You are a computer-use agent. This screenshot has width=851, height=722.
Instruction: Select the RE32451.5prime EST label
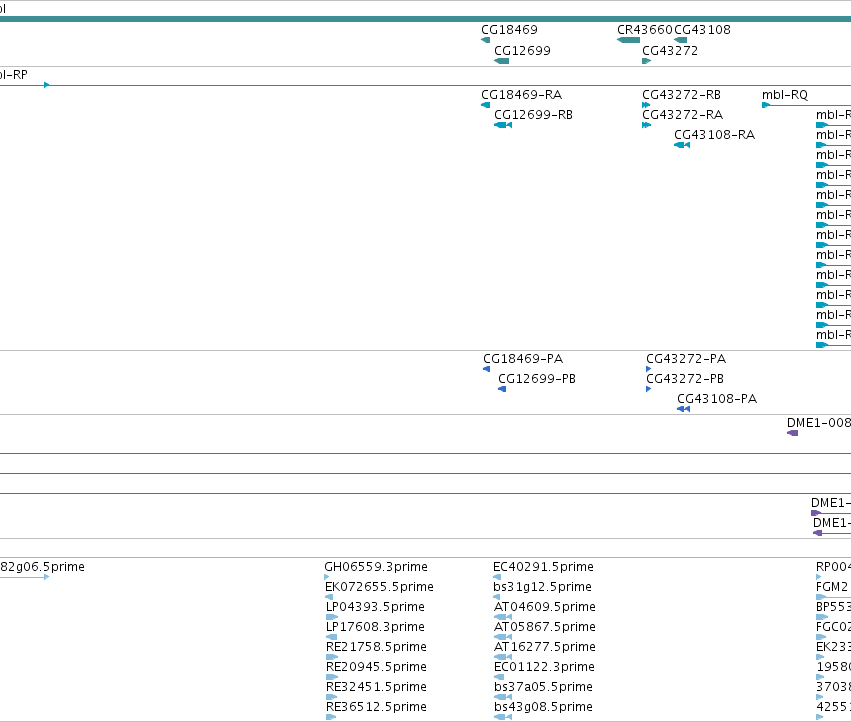(376, 687)
